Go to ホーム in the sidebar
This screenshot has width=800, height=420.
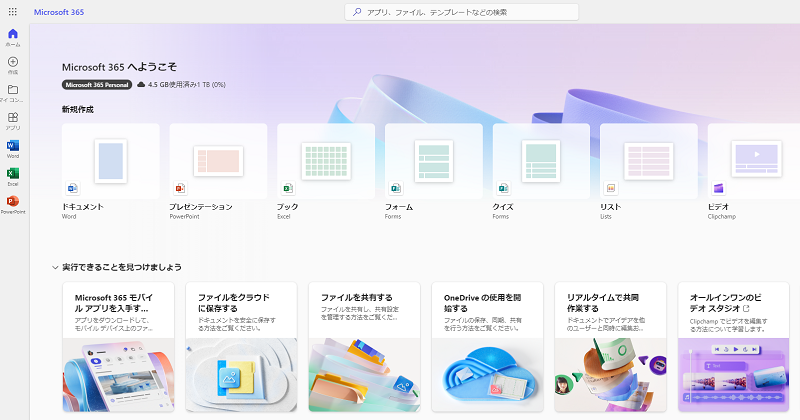[x=13, y=37]
